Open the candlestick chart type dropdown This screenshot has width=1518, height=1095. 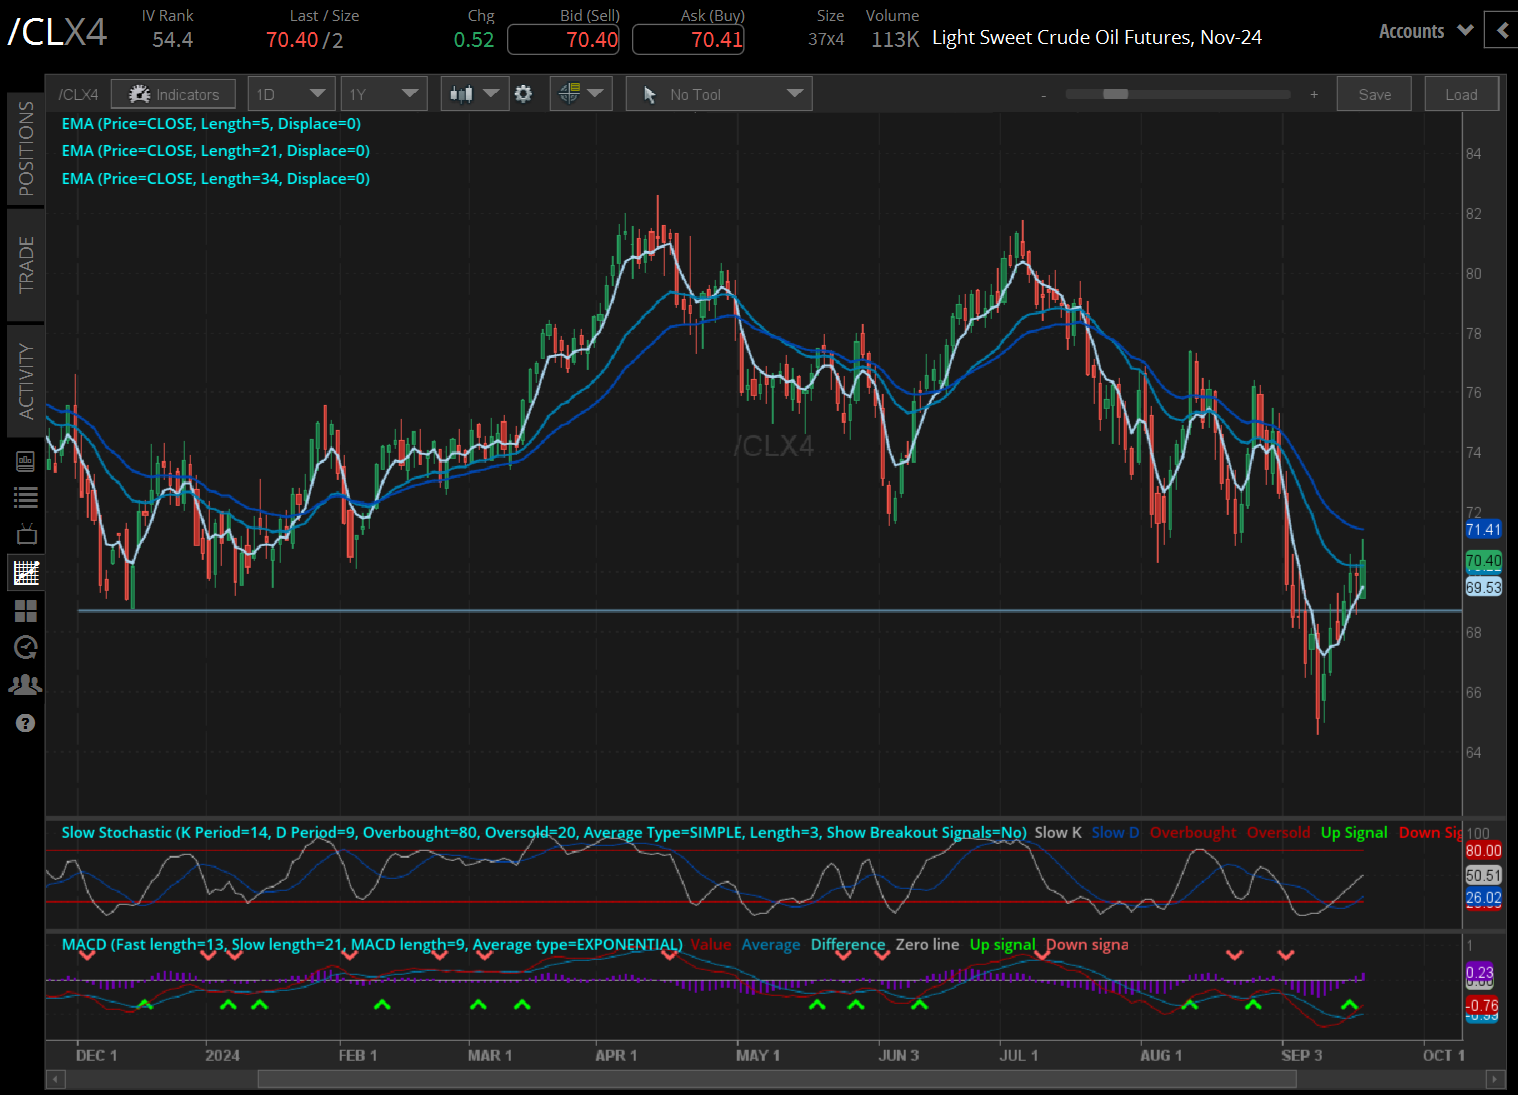pyautogui.click(x=474, y=94)
